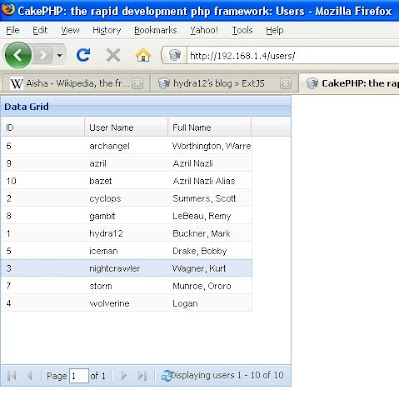Click the Drake, Bobby cell
The height and width of the screenshot is (400, 399).
click(210, 251)
